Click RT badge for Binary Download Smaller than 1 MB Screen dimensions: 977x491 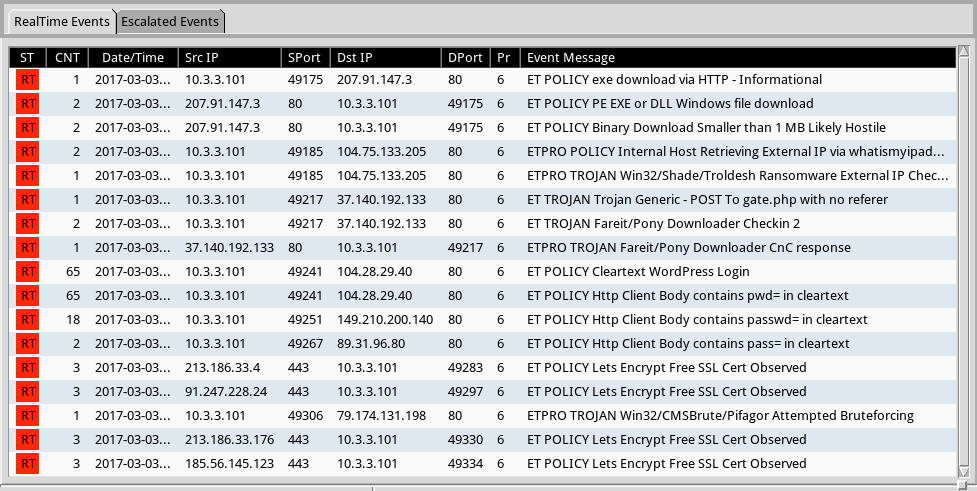point(28,128)
